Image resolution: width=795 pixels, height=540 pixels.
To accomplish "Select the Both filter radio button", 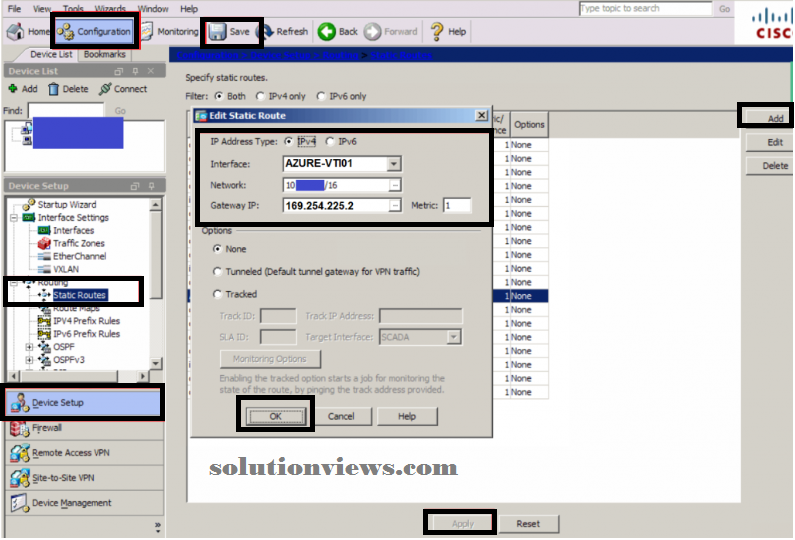I will point(219,96).
